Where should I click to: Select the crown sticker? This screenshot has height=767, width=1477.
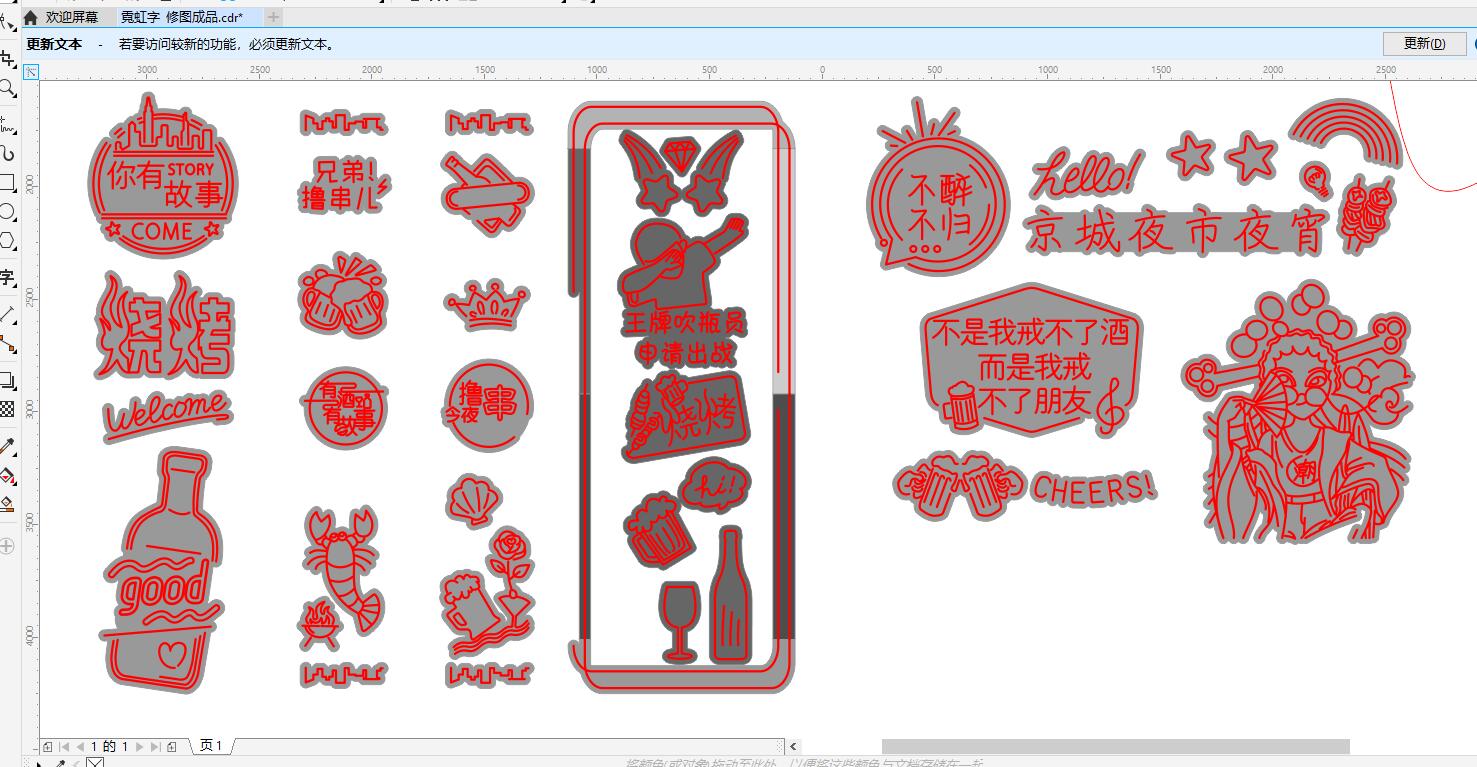point(487,306)
